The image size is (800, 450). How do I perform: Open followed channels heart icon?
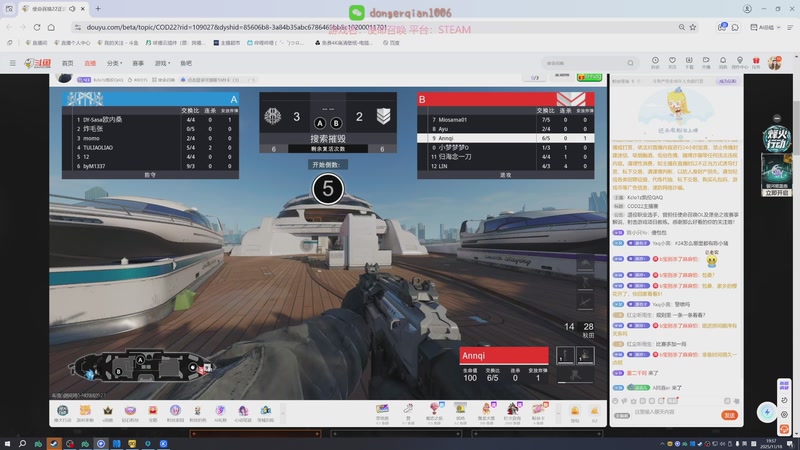pyautogui.click(x=672, y=62)
